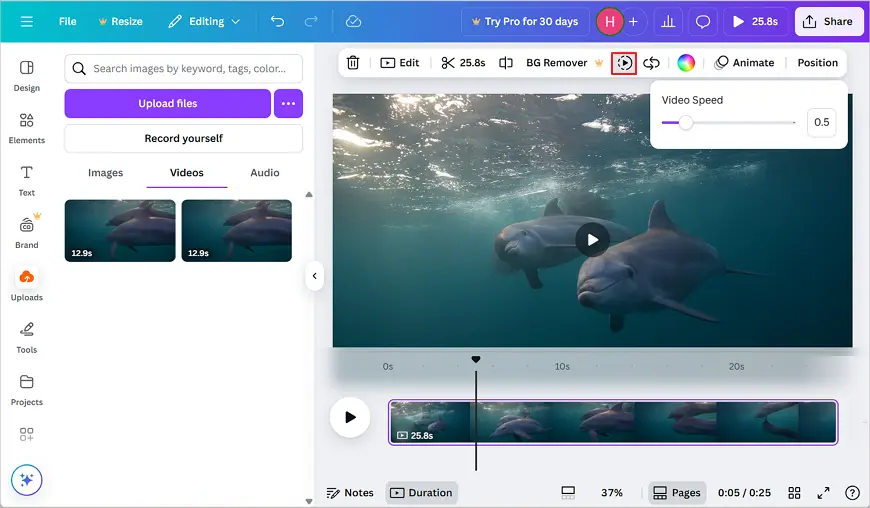Delete the selected video with trash icon
The width and height of the screenshot is (870, 508).
pos(353,63)
